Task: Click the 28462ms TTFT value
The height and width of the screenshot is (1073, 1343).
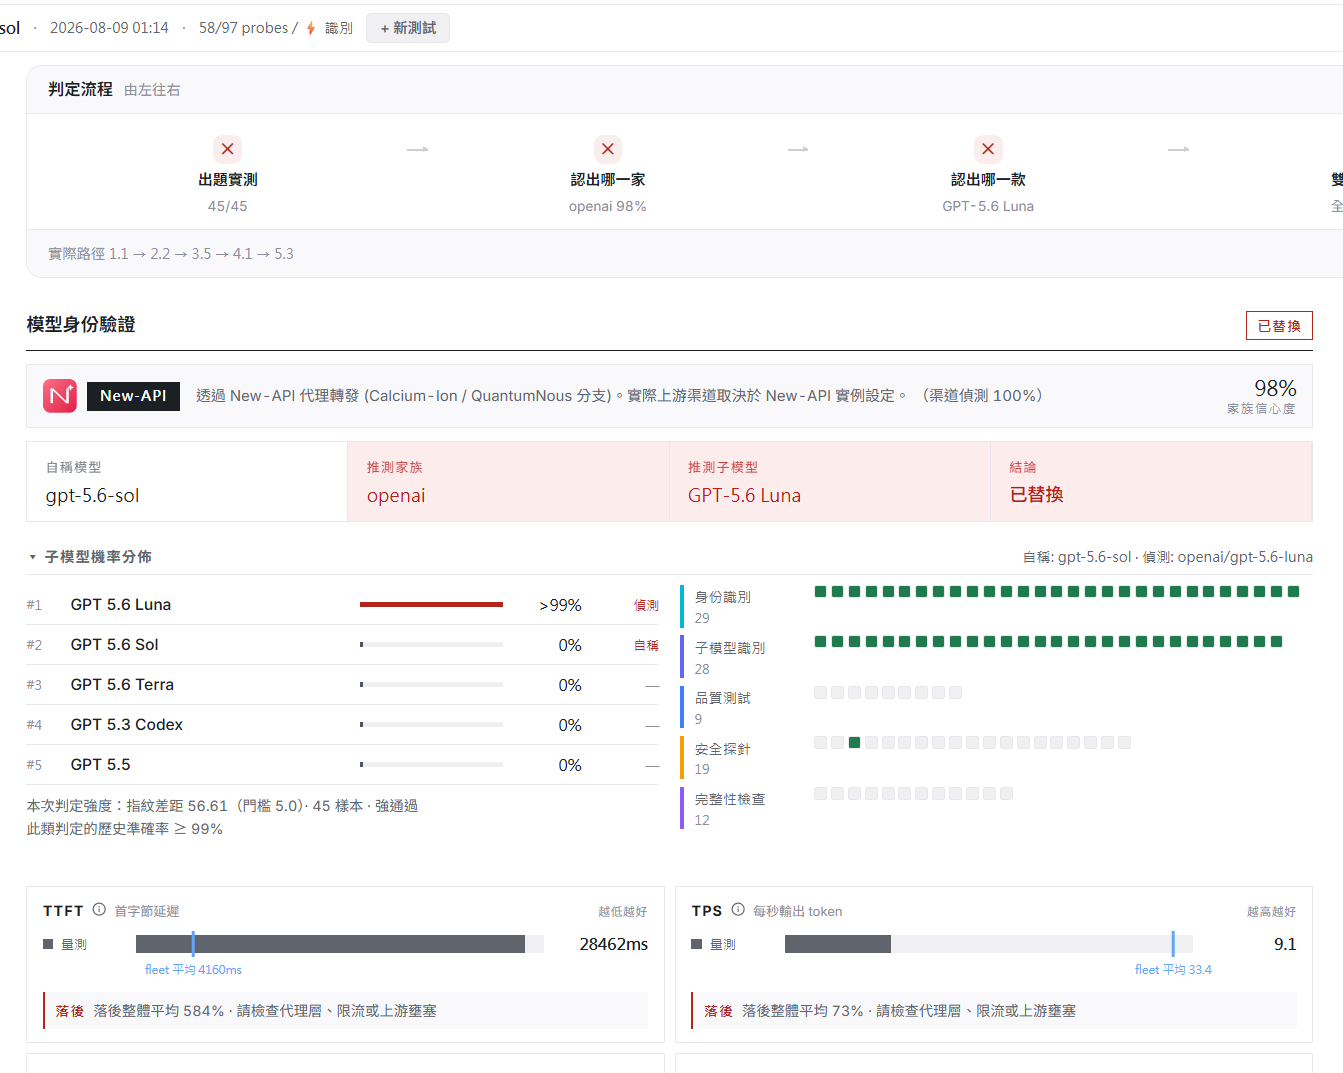Action: (x=614, y=944)
